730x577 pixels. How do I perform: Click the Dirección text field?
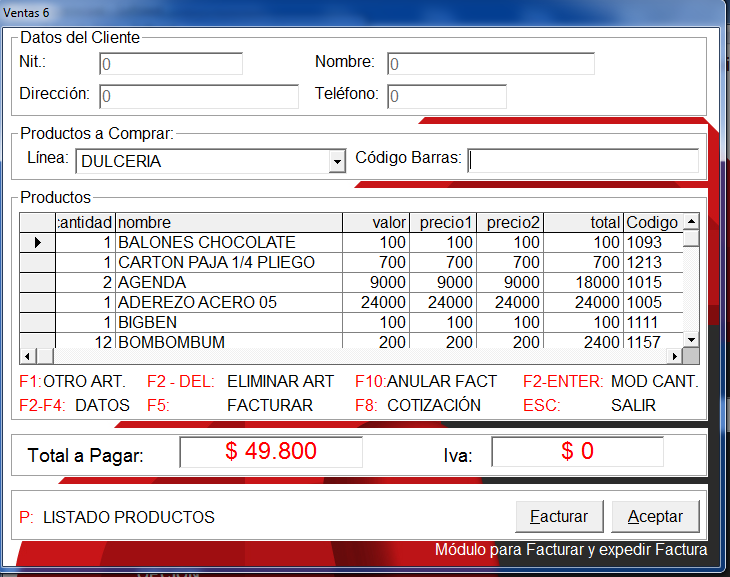[198, 96]
